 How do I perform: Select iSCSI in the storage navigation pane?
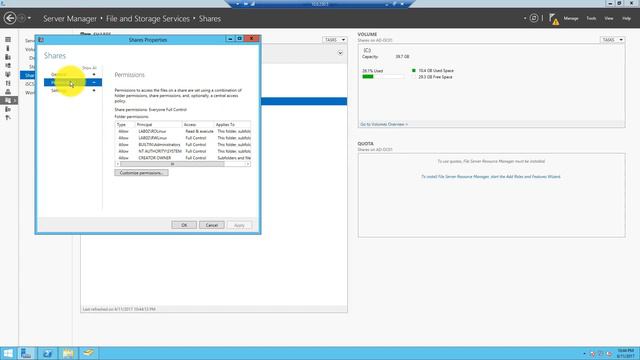(x=30, y=84)
